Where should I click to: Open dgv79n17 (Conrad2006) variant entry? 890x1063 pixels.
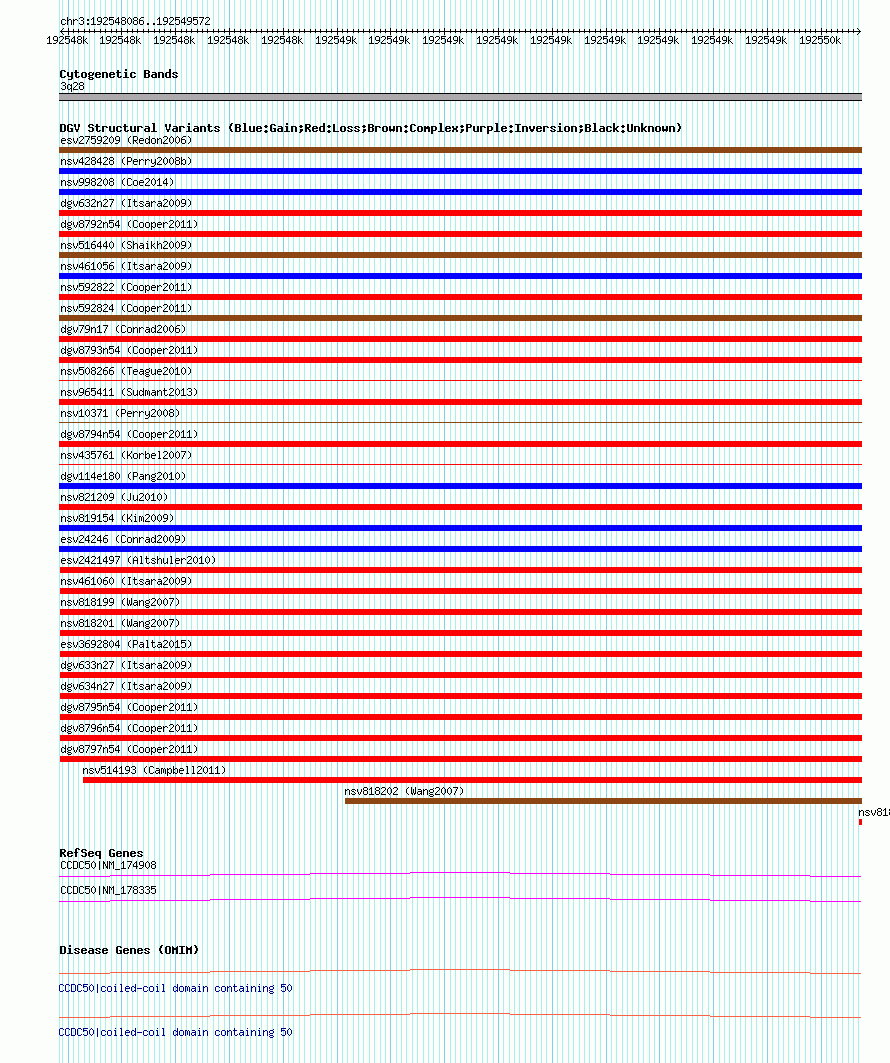[x=123, y=329]
